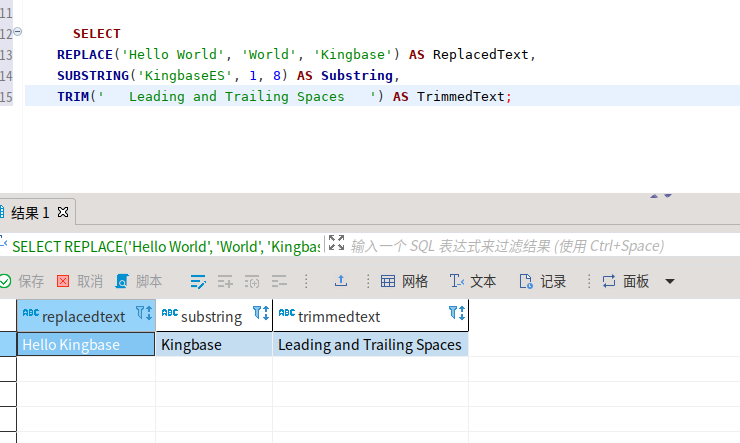Image resolution: width=740 pixels, height=443 pixels.
Task: Open the 脚本 (Script) generator
Action: (139, 281)
